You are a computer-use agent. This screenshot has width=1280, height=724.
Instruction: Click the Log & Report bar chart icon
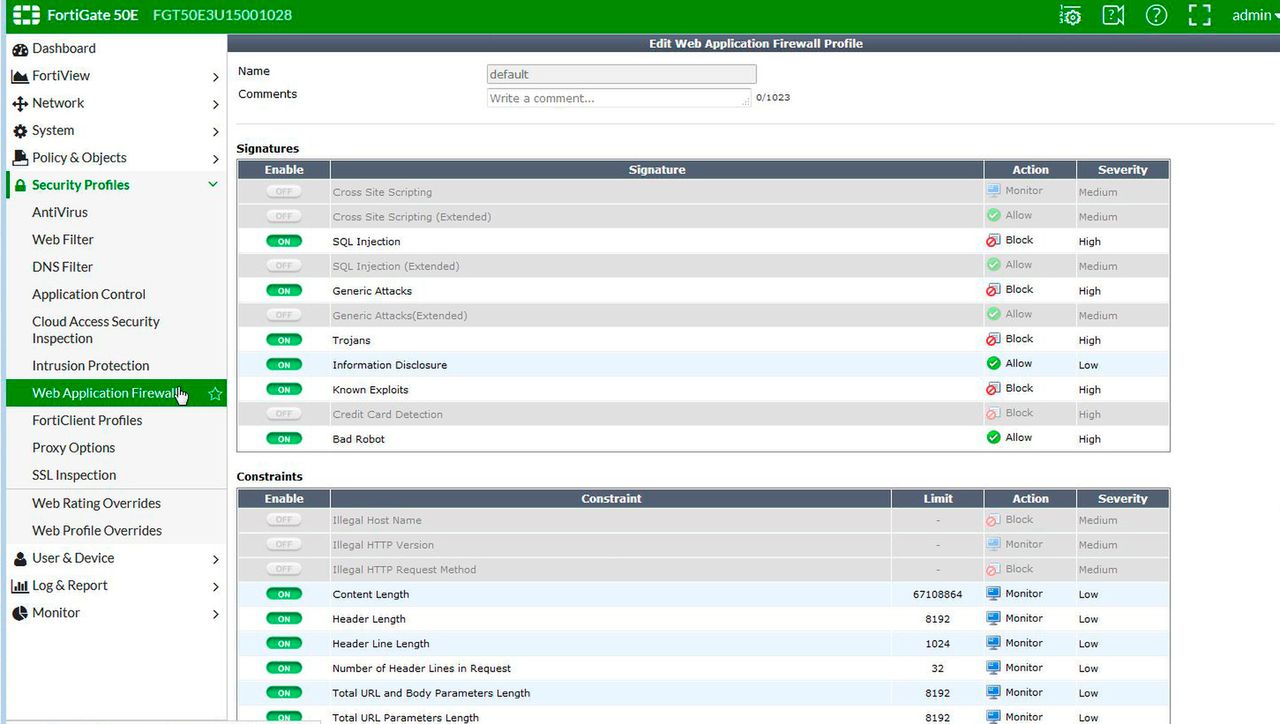pyautogui.click(x=20, y=586)
